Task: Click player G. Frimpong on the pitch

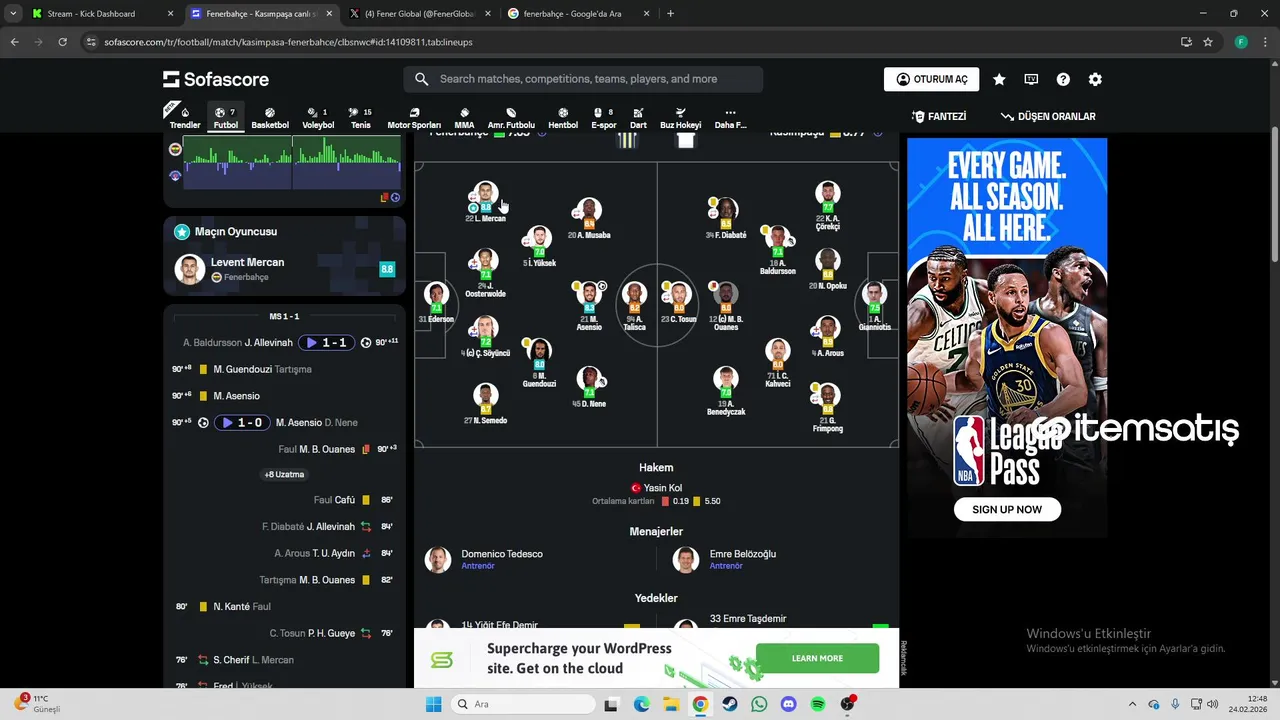Action: tap(827, 406)
